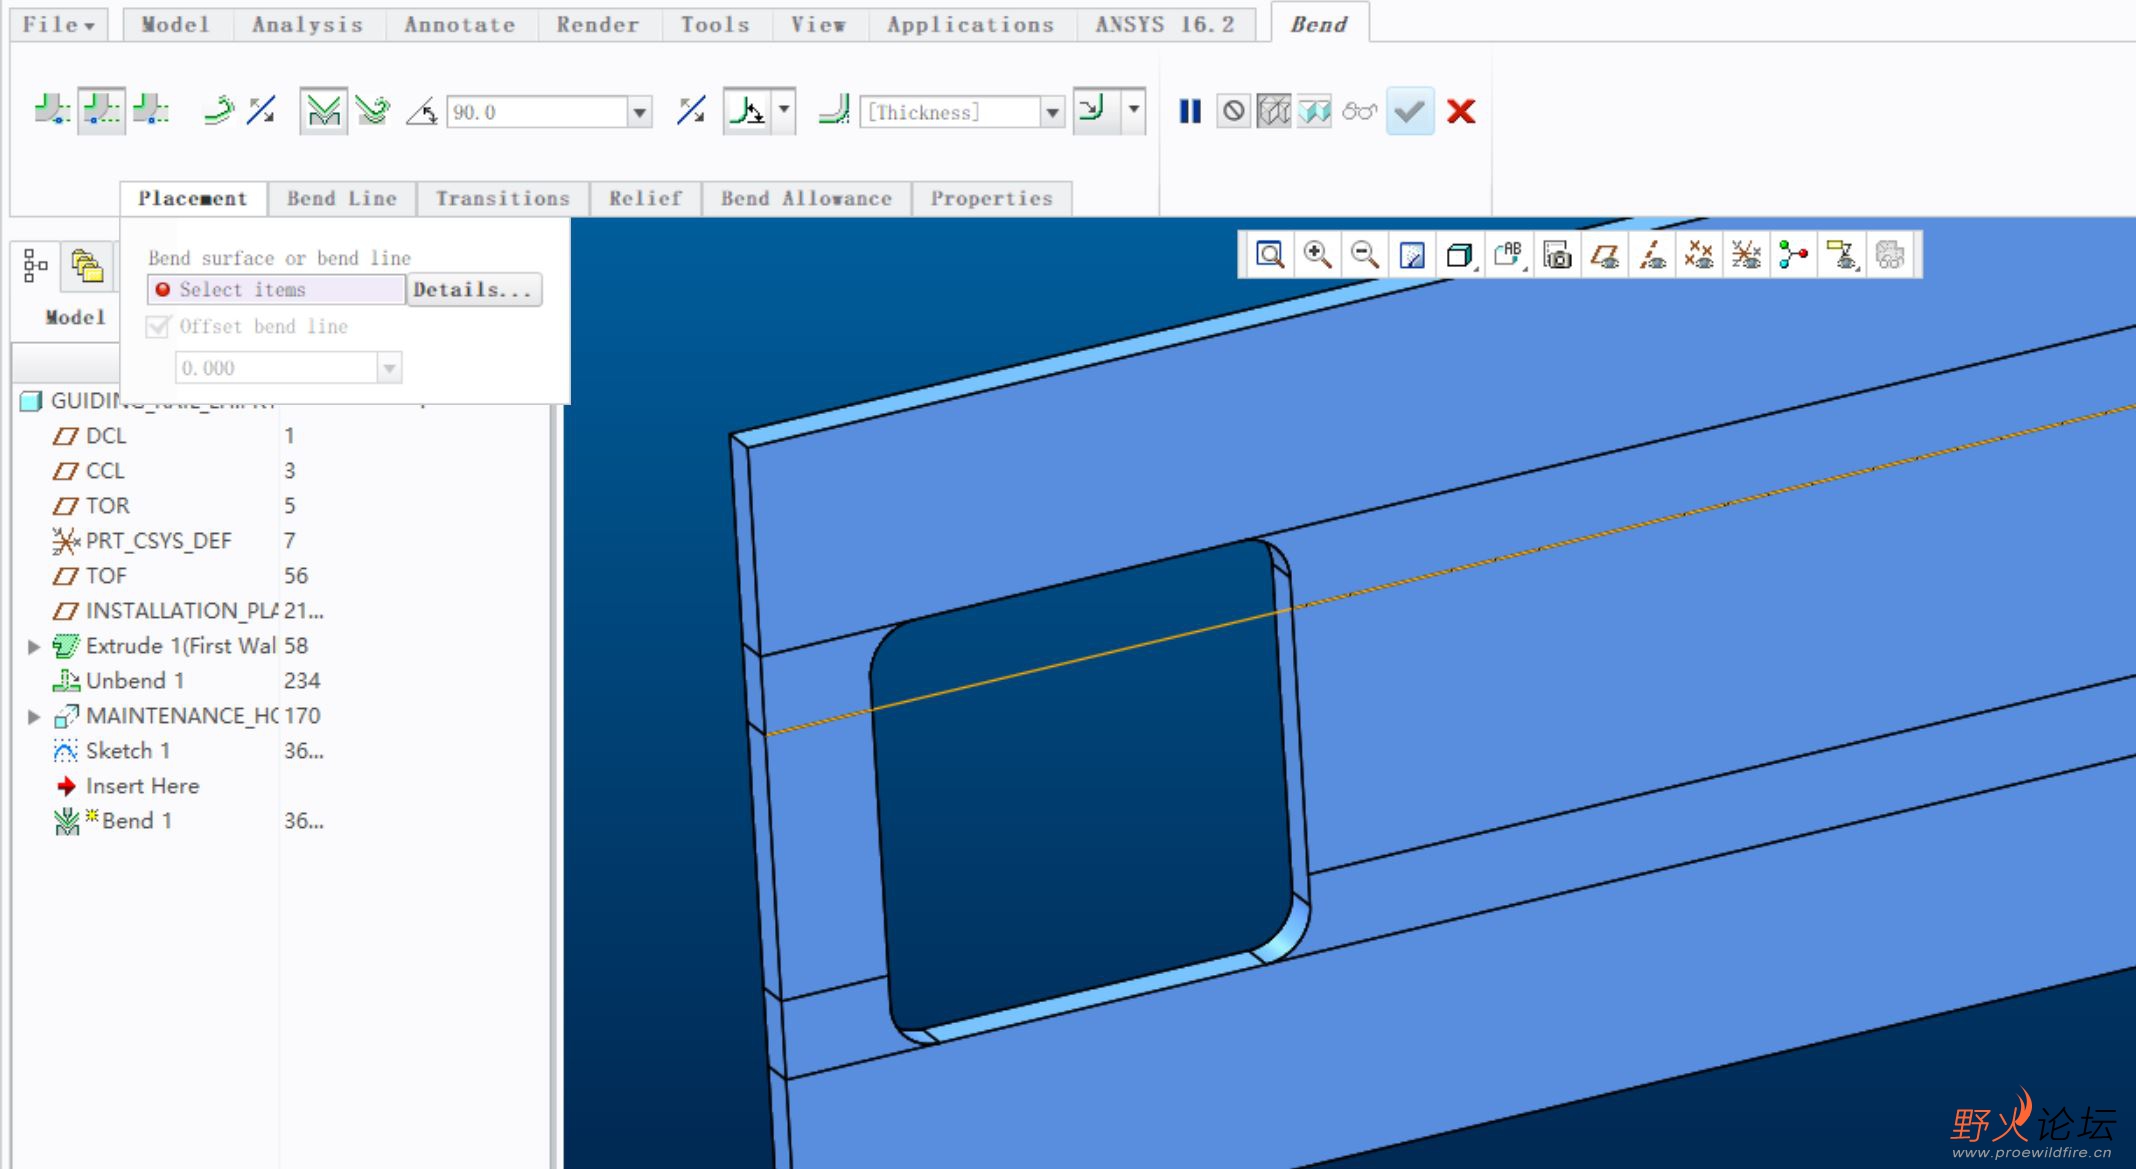Toggle the attached preview icon
This screenshot has height=1169, width=2136.
click(1315, 111)
